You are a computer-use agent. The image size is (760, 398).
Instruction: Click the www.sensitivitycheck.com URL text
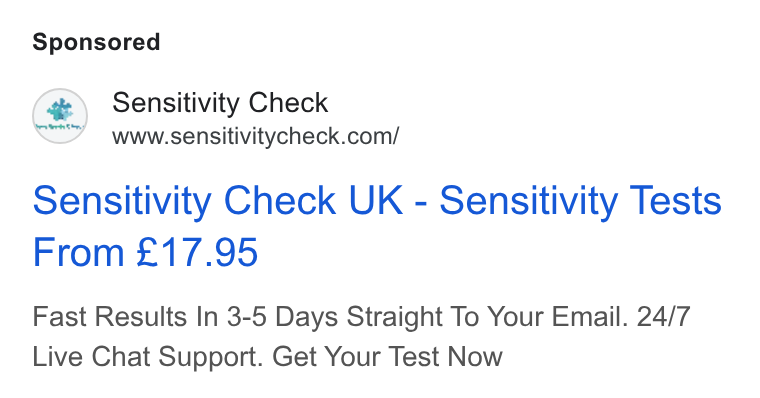[255, 136]
